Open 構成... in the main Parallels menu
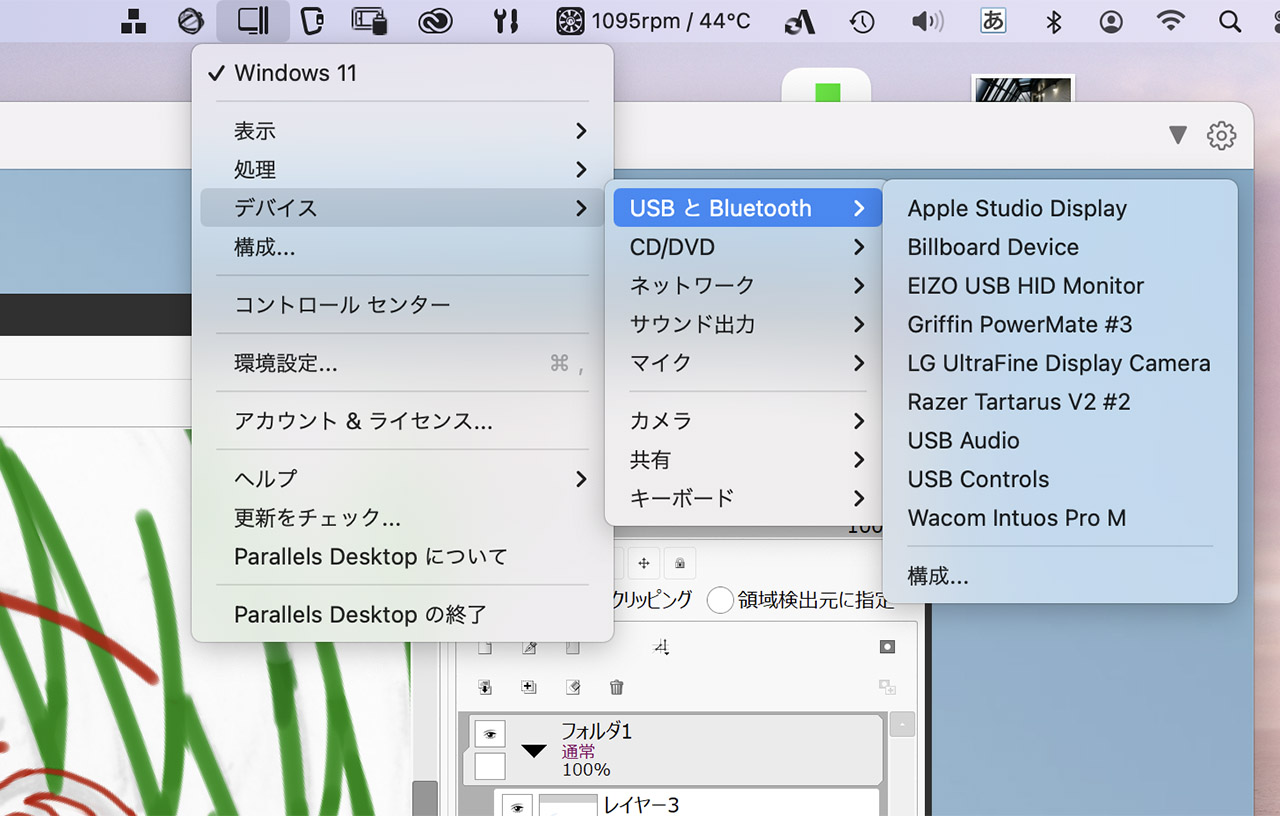This screenshot has width=1280, height=816. [x=402, y=247]
